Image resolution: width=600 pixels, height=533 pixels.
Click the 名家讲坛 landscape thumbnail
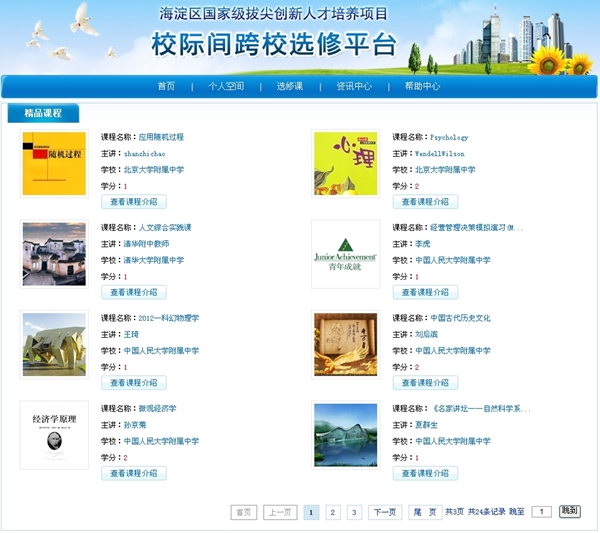click(x=346, y=435)
